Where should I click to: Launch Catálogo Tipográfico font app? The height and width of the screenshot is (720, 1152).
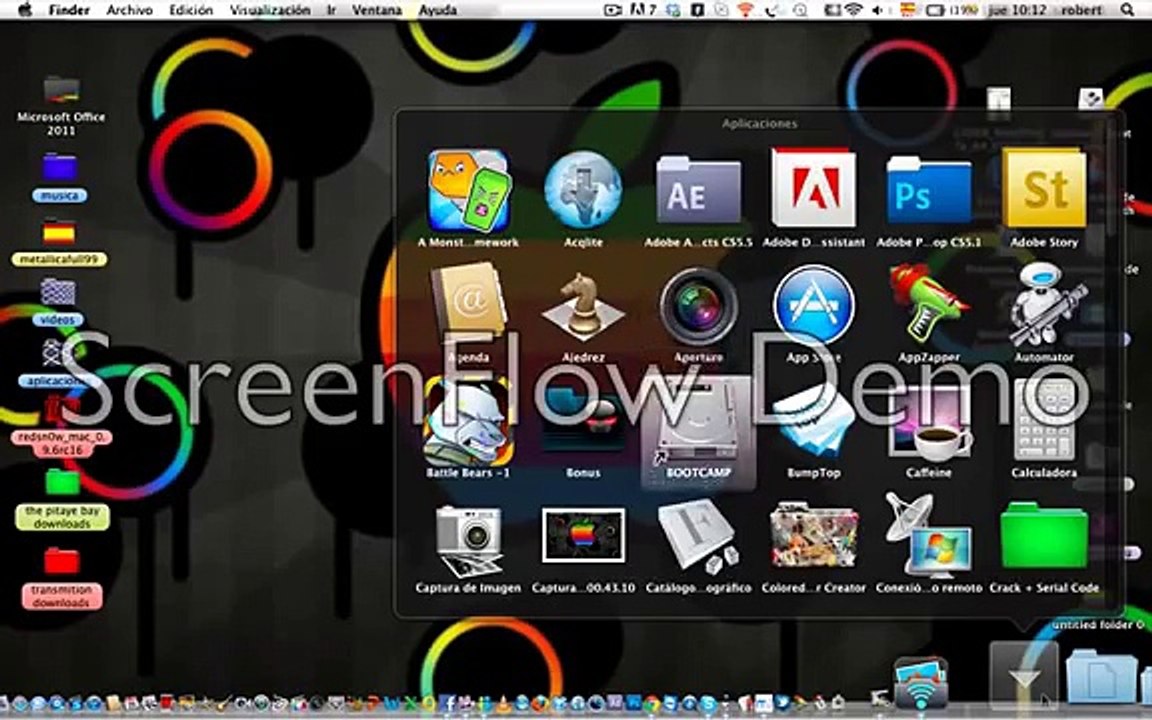pos(698,536)
